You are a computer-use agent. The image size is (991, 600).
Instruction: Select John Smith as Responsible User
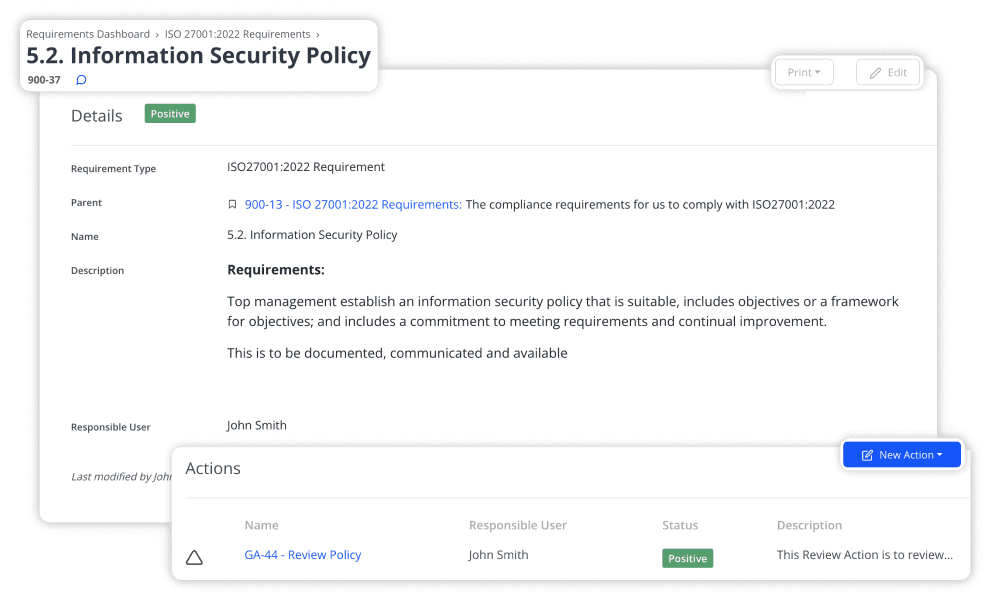pyautogui.click(x=256, y=424)
